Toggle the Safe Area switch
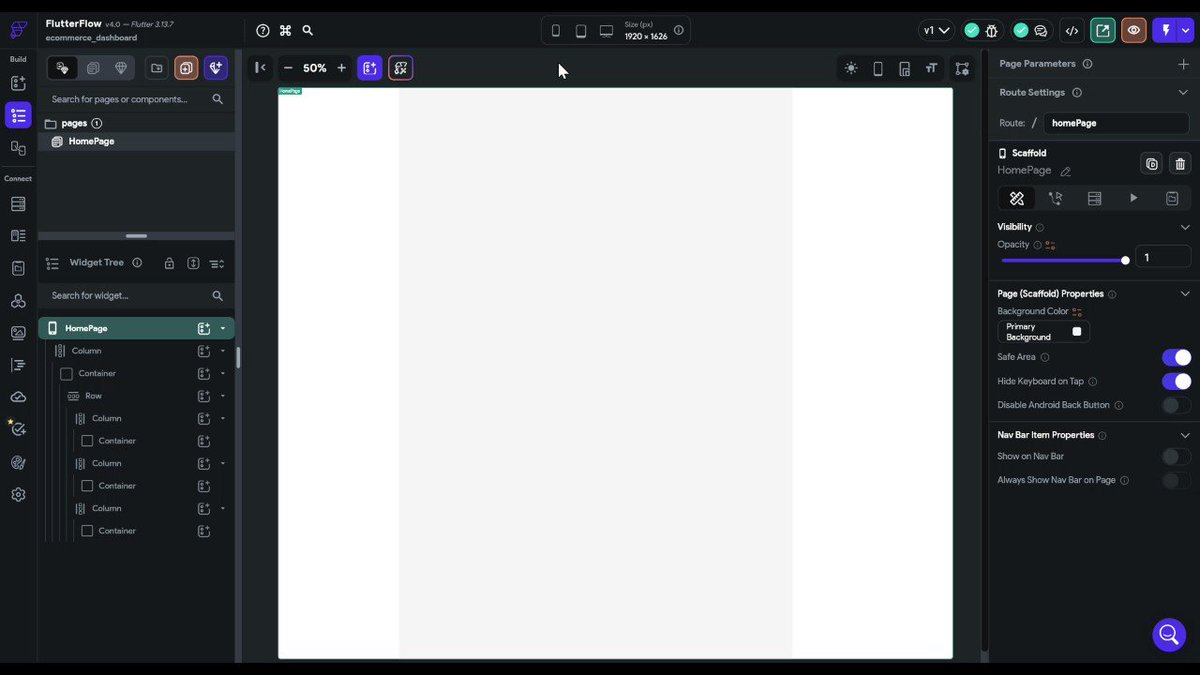1200x675 pixels. point(1176,357)
